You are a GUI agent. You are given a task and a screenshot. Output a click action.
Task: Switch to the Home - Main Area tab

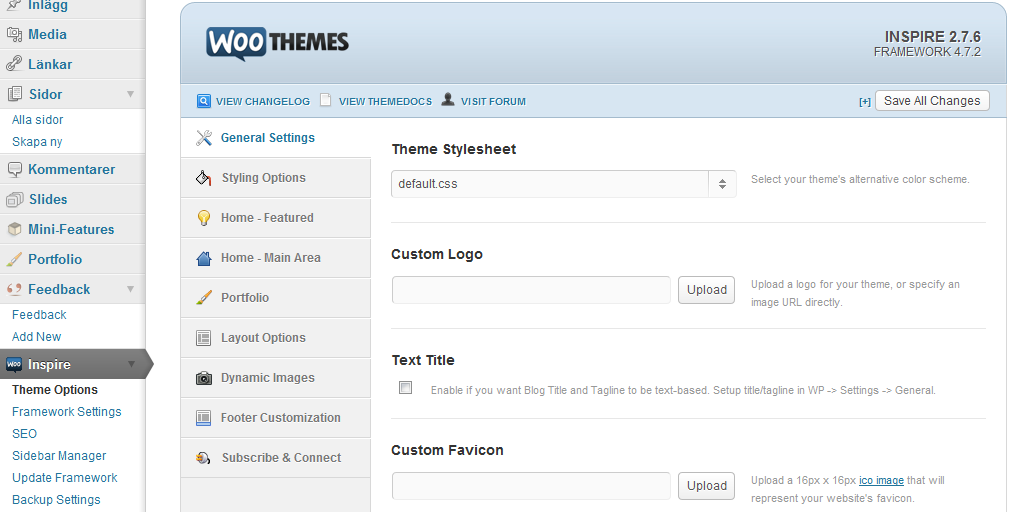[276, 258]
